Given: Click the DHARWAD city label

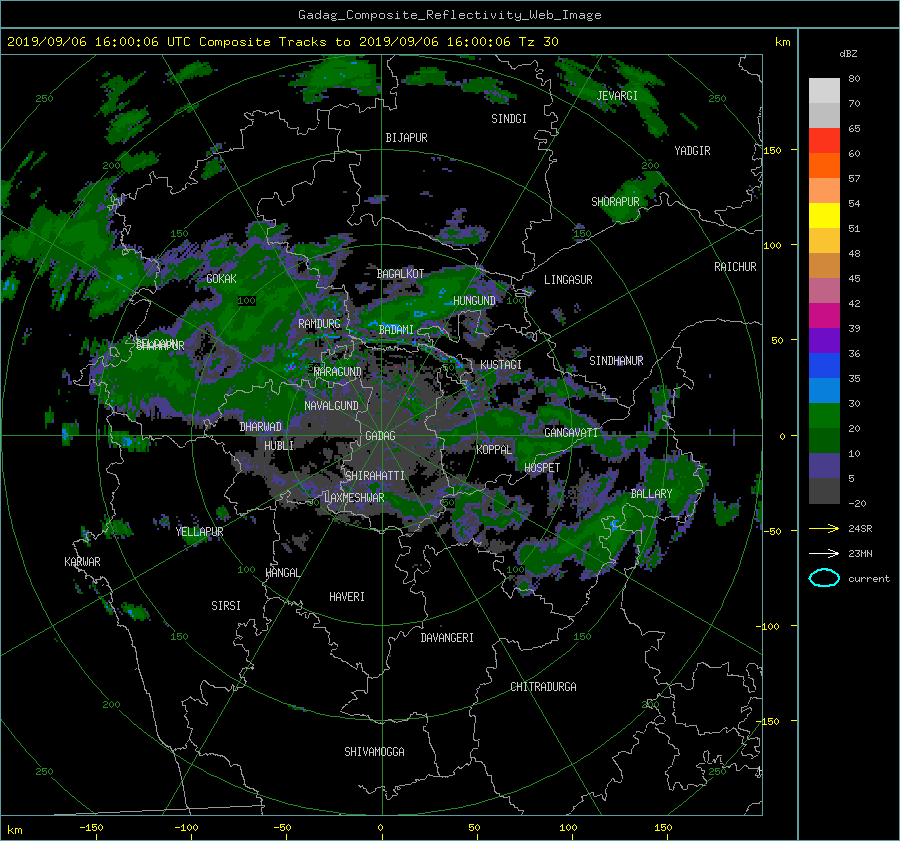Looking at the screenshot, I should (x=261, y=427).
